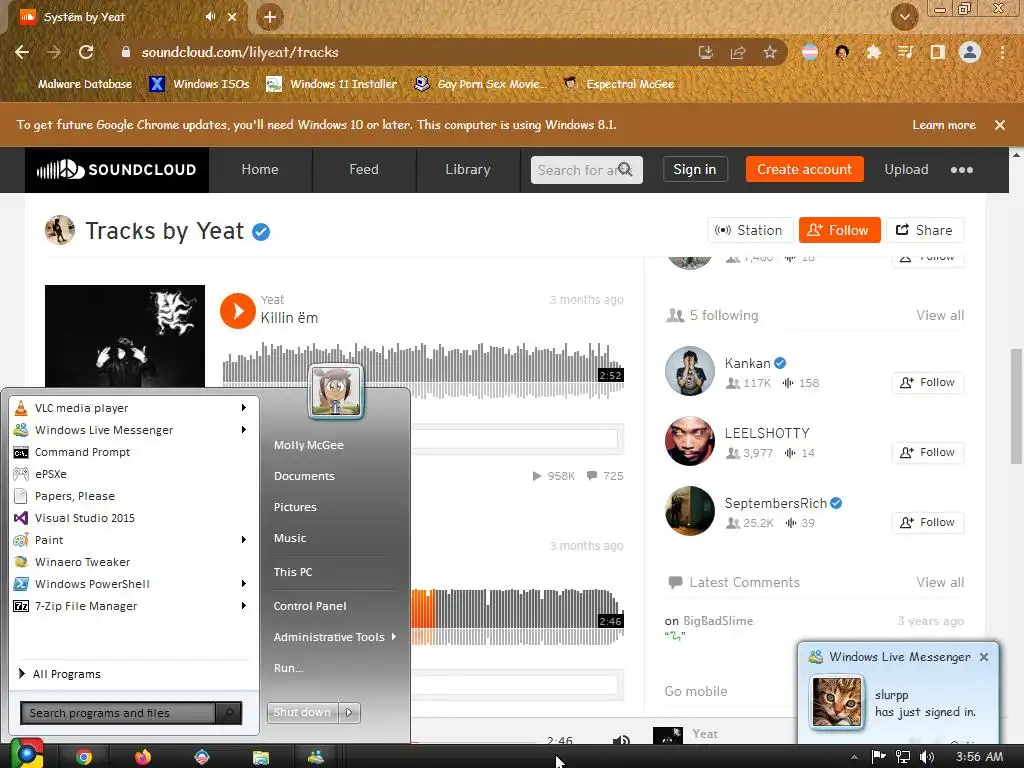Dismiss the Chrome update warning bar
Image resolution: width=1024 pixels, height=768 pixels.
click(x=1000, y=125)
